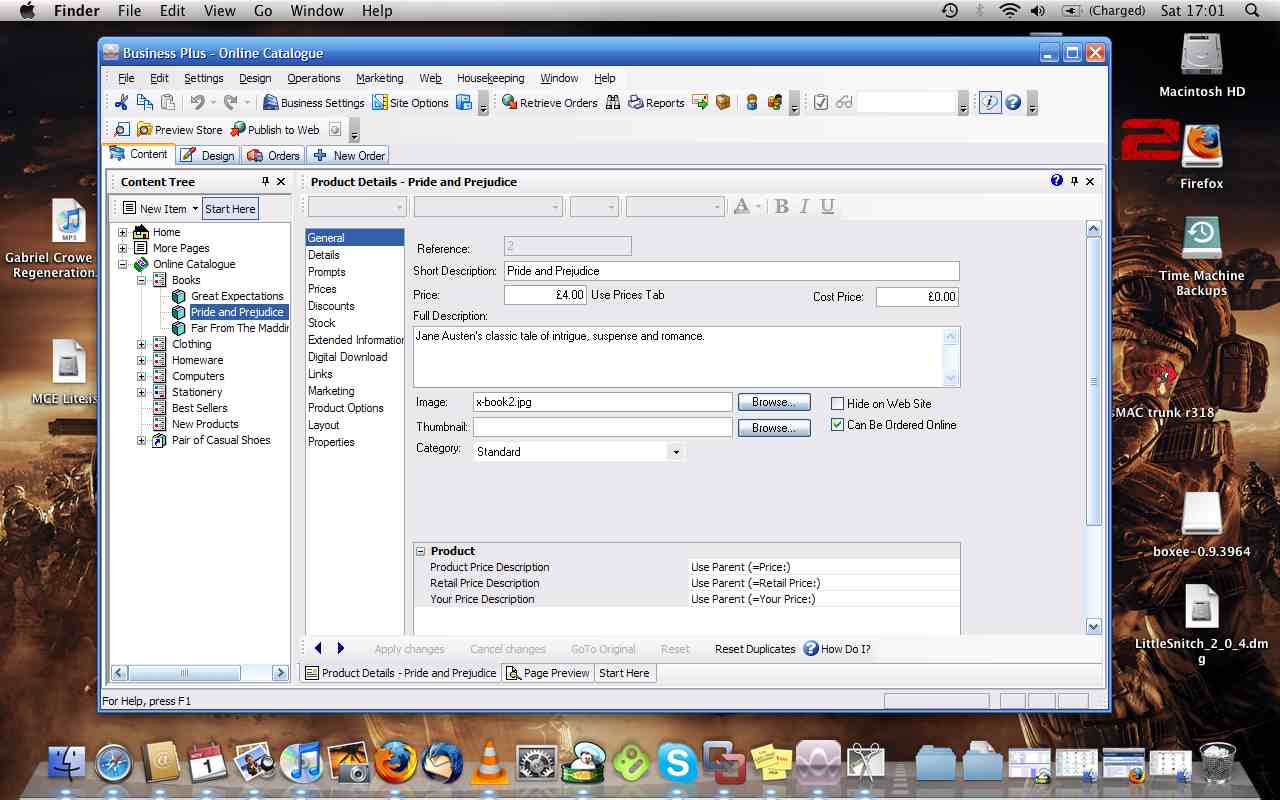Click Preview Store in the toolbar
This screenshot has height=800, width=1280.
click(x=179, y=129)
